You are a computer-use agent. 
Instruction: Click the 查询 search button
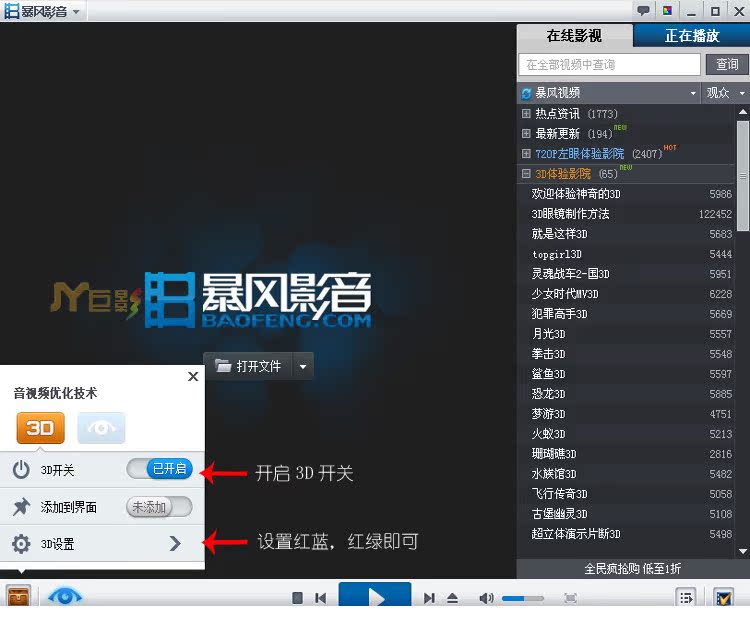coord(727,65)
